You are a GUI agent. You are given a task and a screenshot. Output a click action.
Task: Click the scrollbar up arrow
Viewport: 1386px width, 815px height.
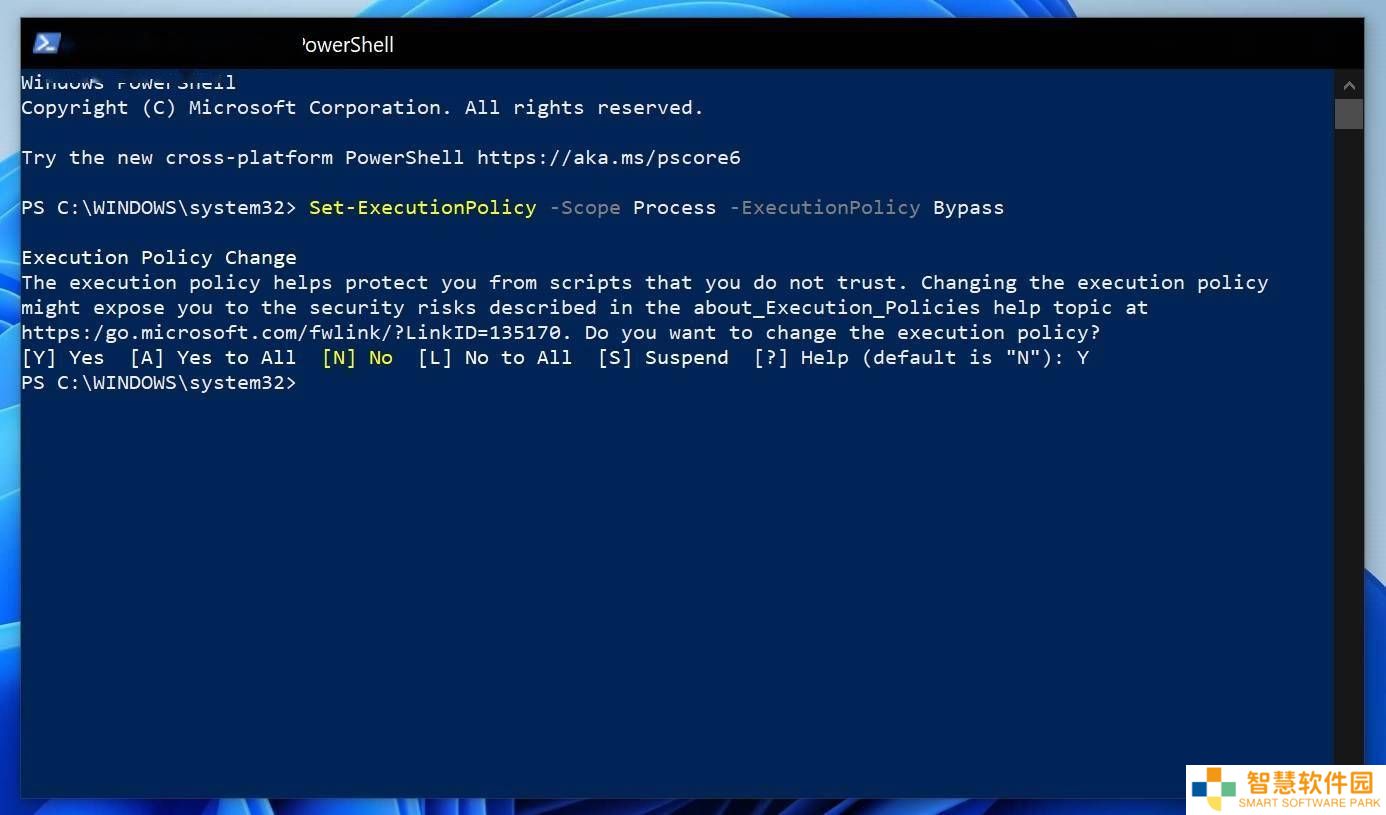pyautogui.click(x=1349, y=85)
